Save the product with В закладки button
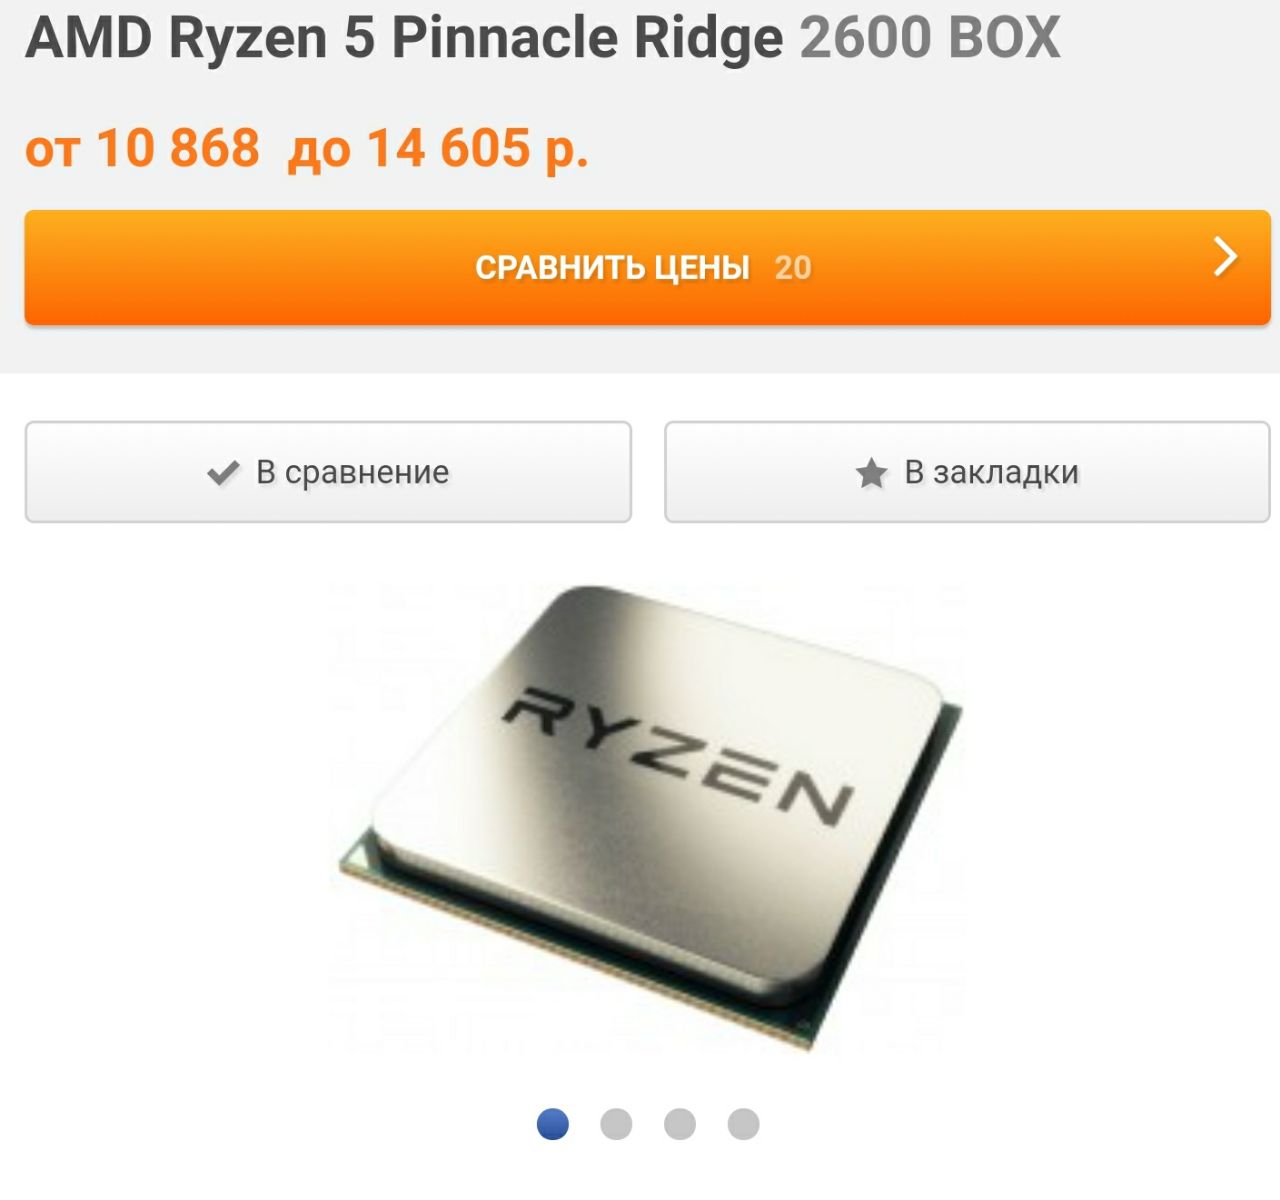The image size is (1280, 1200). 967,472
